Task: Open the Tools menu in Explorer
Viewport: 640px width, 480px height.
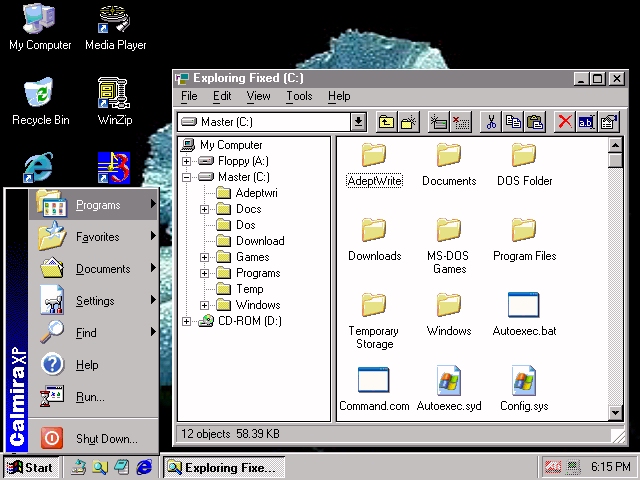Action: point(299,96)
